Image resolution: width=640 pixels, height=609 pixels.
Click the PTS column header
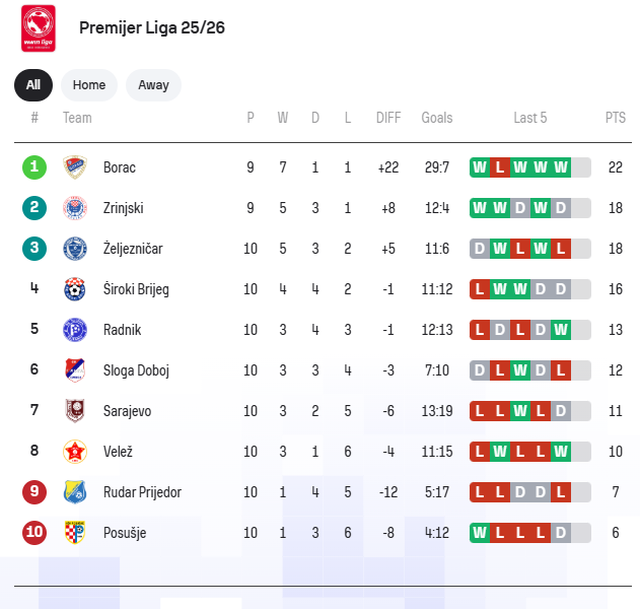615,118
